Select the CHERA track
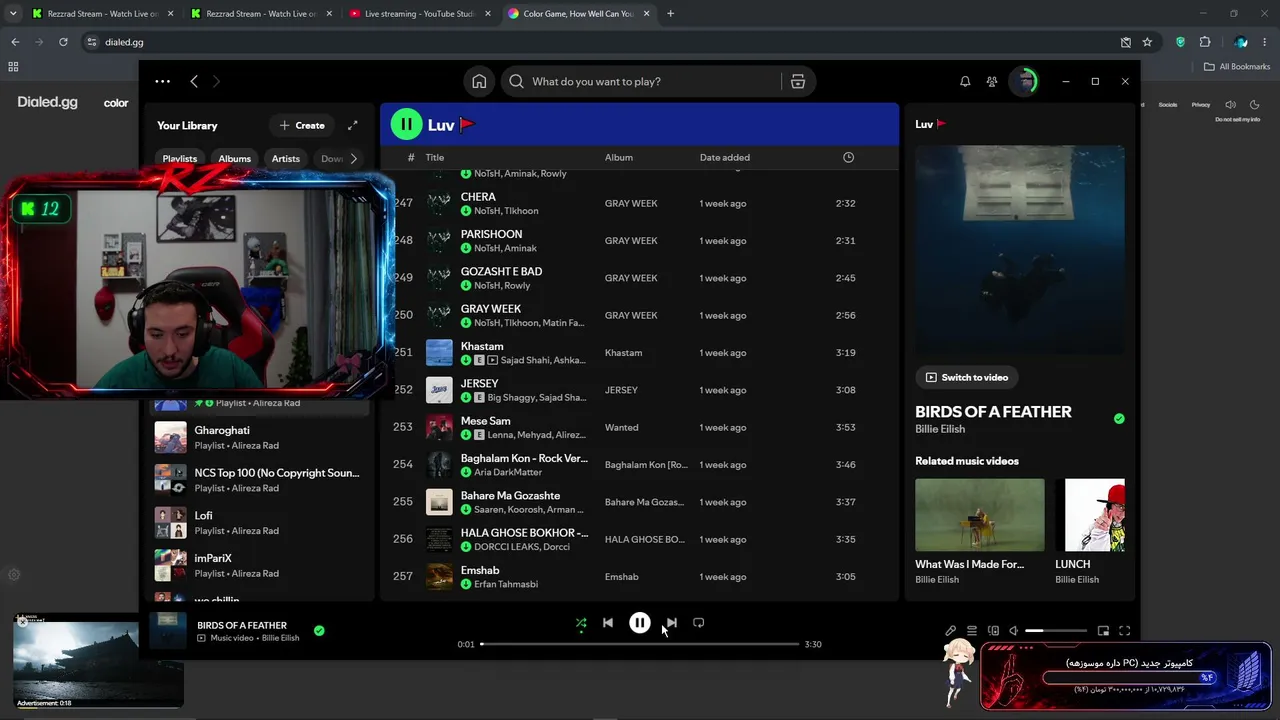 click(x=478, y=197)
